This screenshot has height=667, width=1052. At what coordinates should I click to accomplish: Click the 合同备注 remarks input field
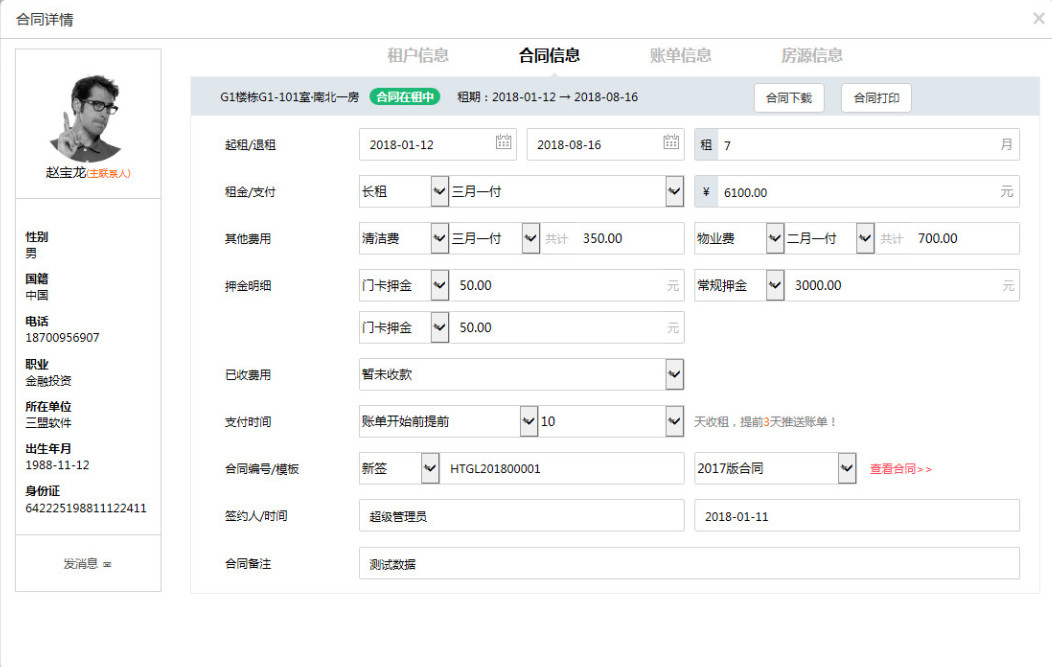pos(688,564)
